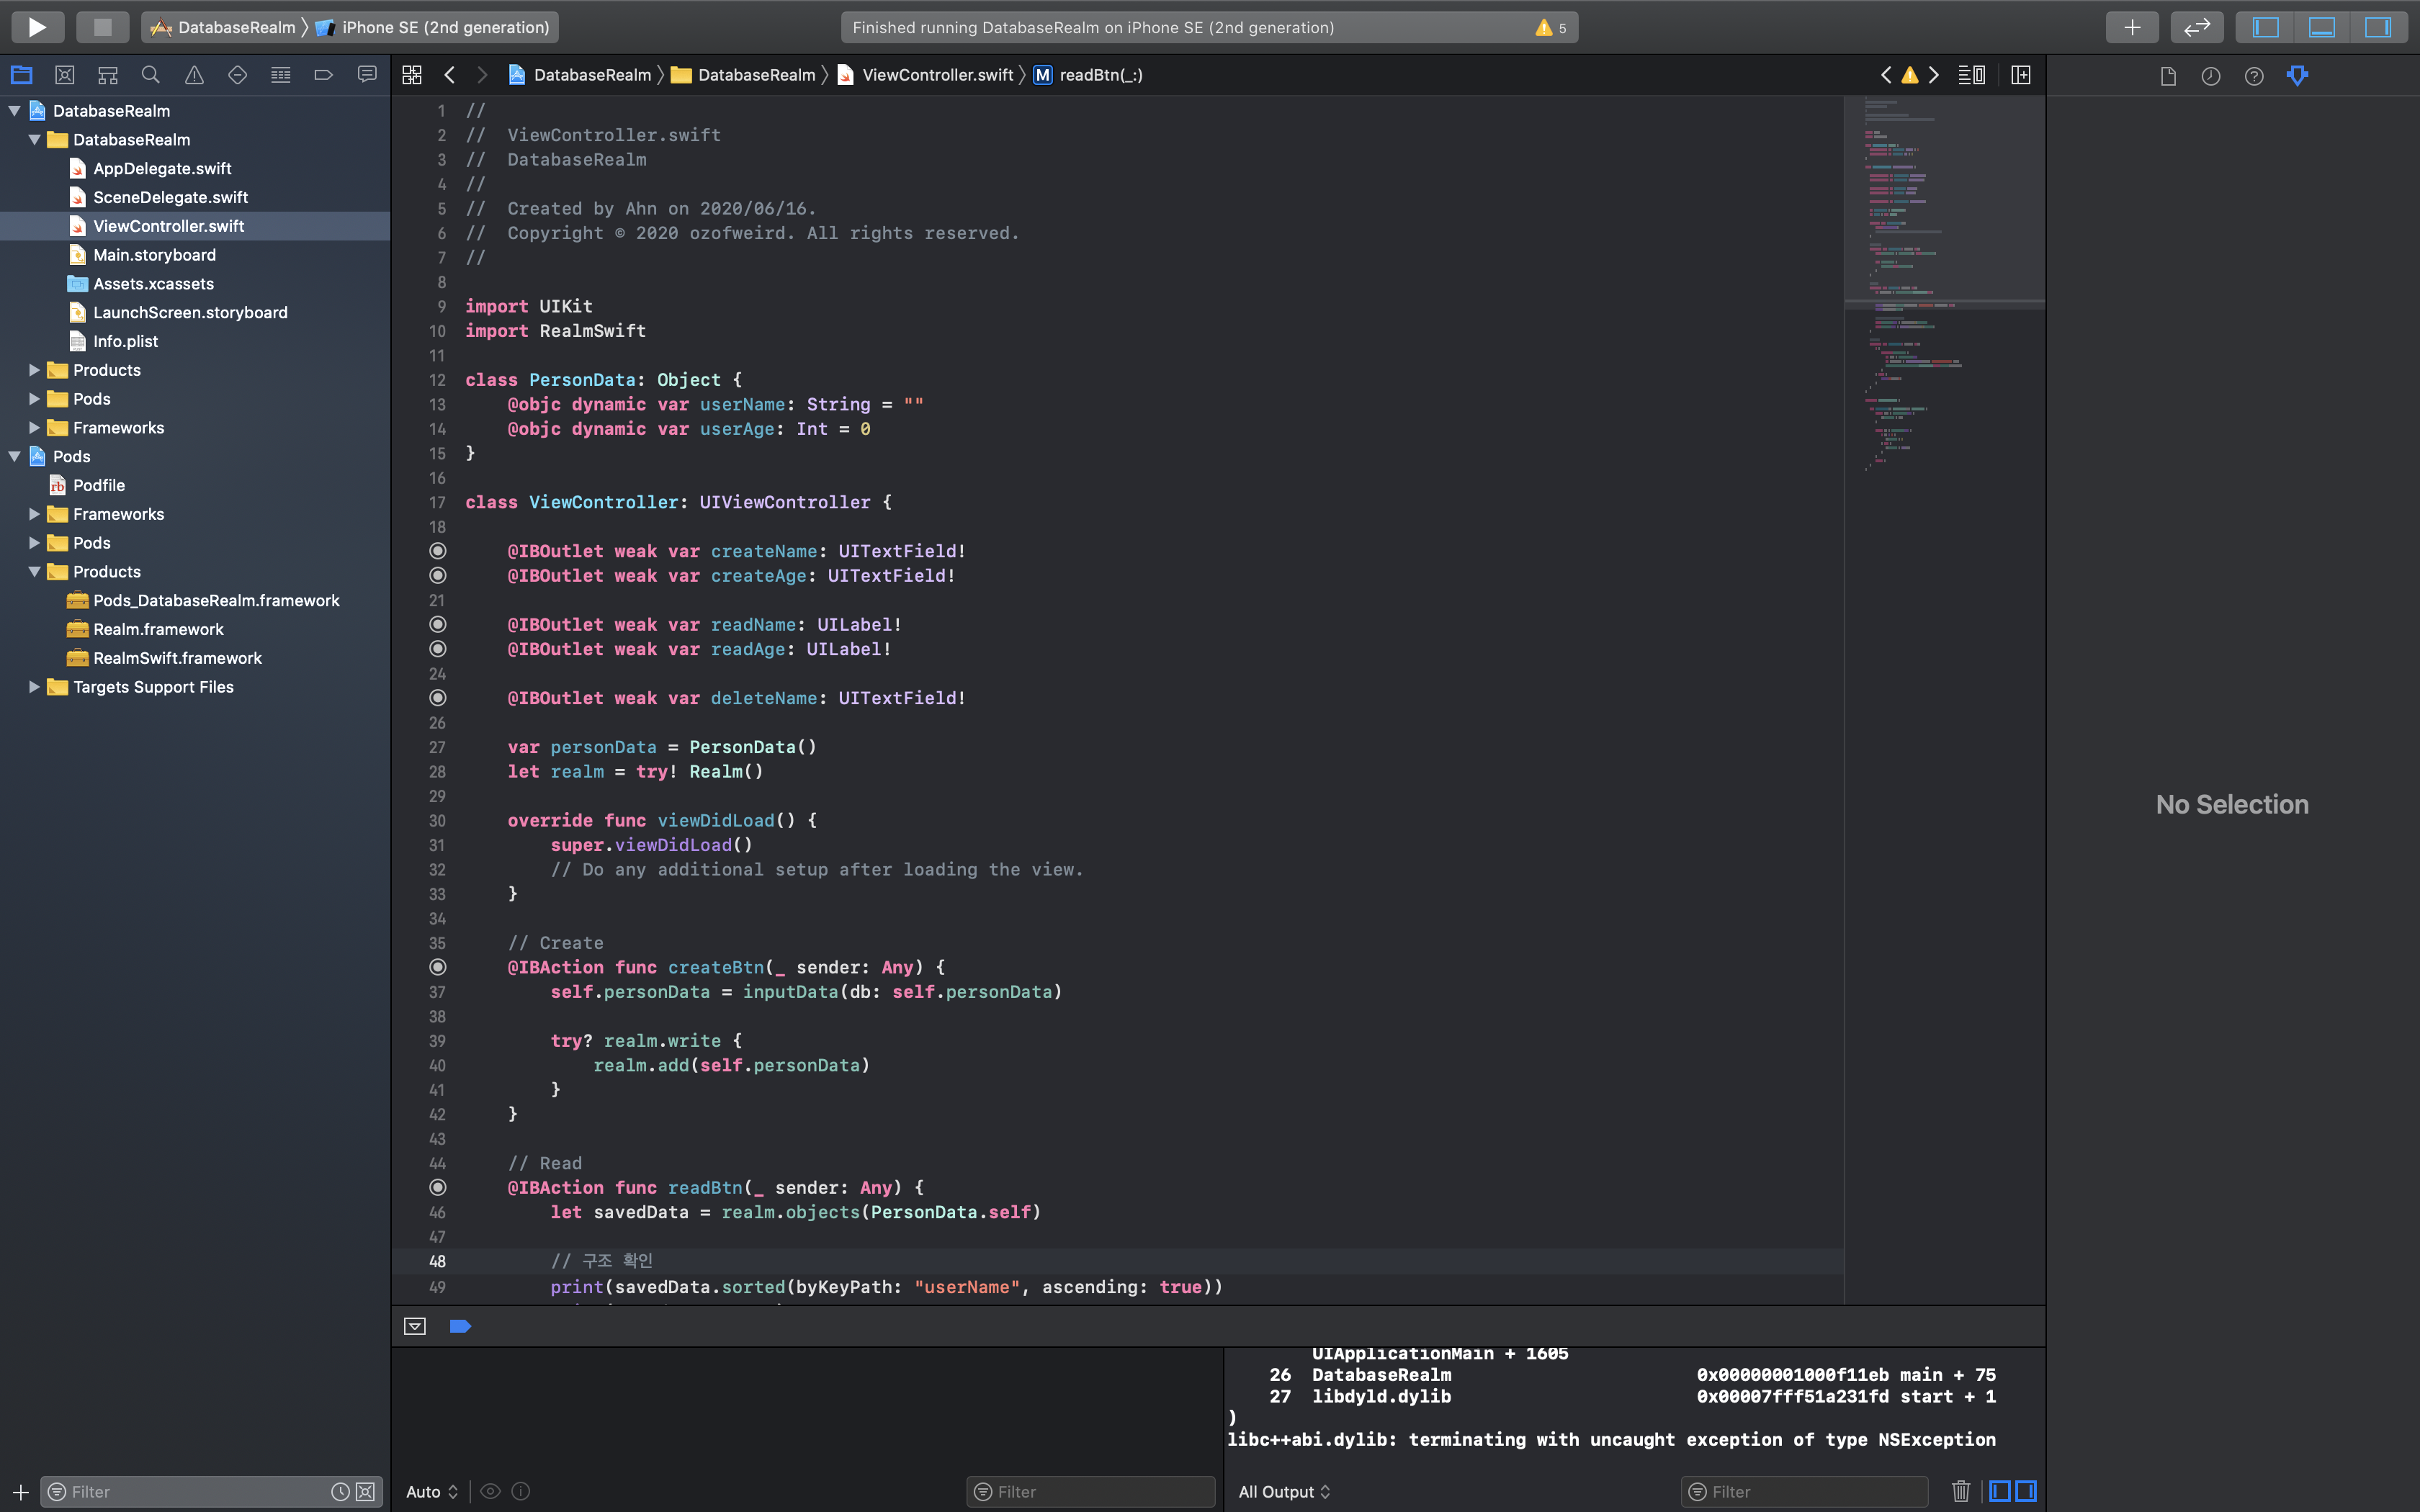Expand the Targets Support Files folder

[34, 687]
